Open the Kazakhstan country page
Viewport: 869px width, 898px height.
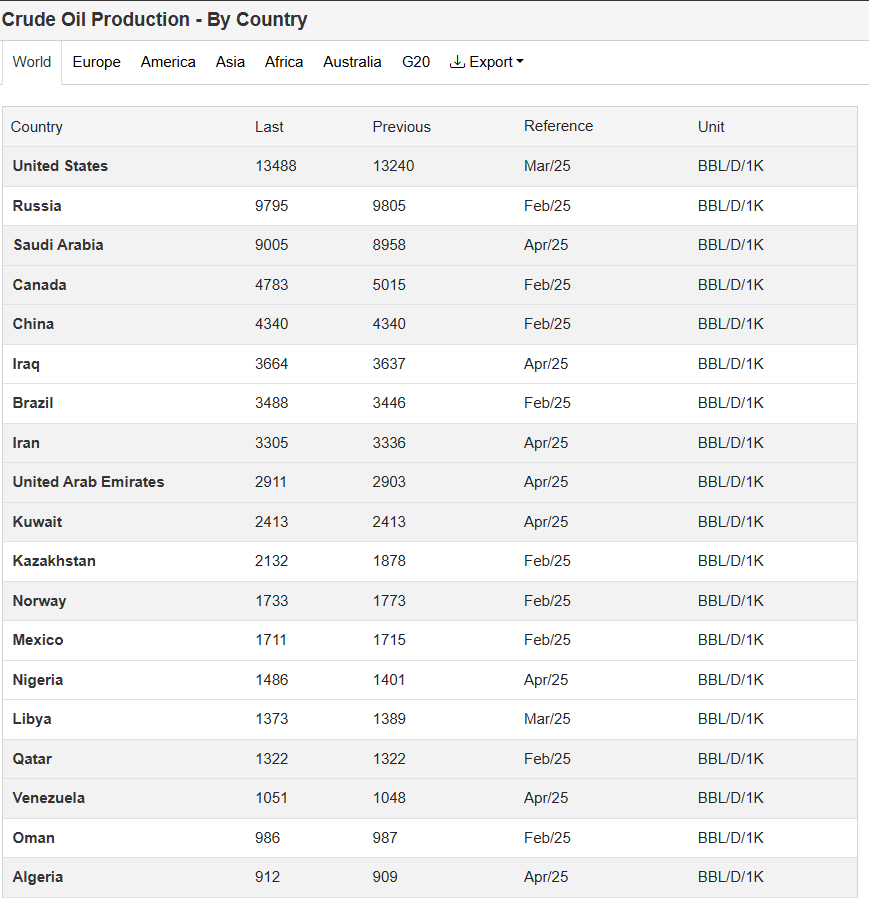tap(54, 561)
